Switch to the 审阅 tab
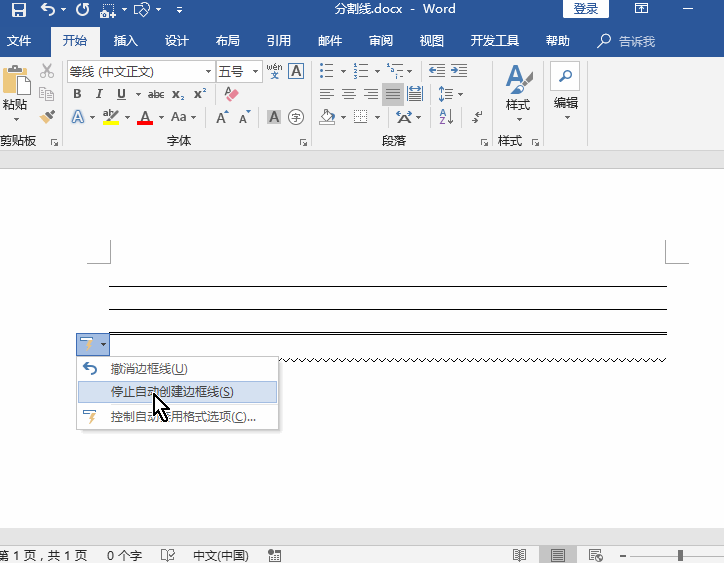The height and width of the screenshot is (563, 724). pyautogui.click(x=381, y=41)
